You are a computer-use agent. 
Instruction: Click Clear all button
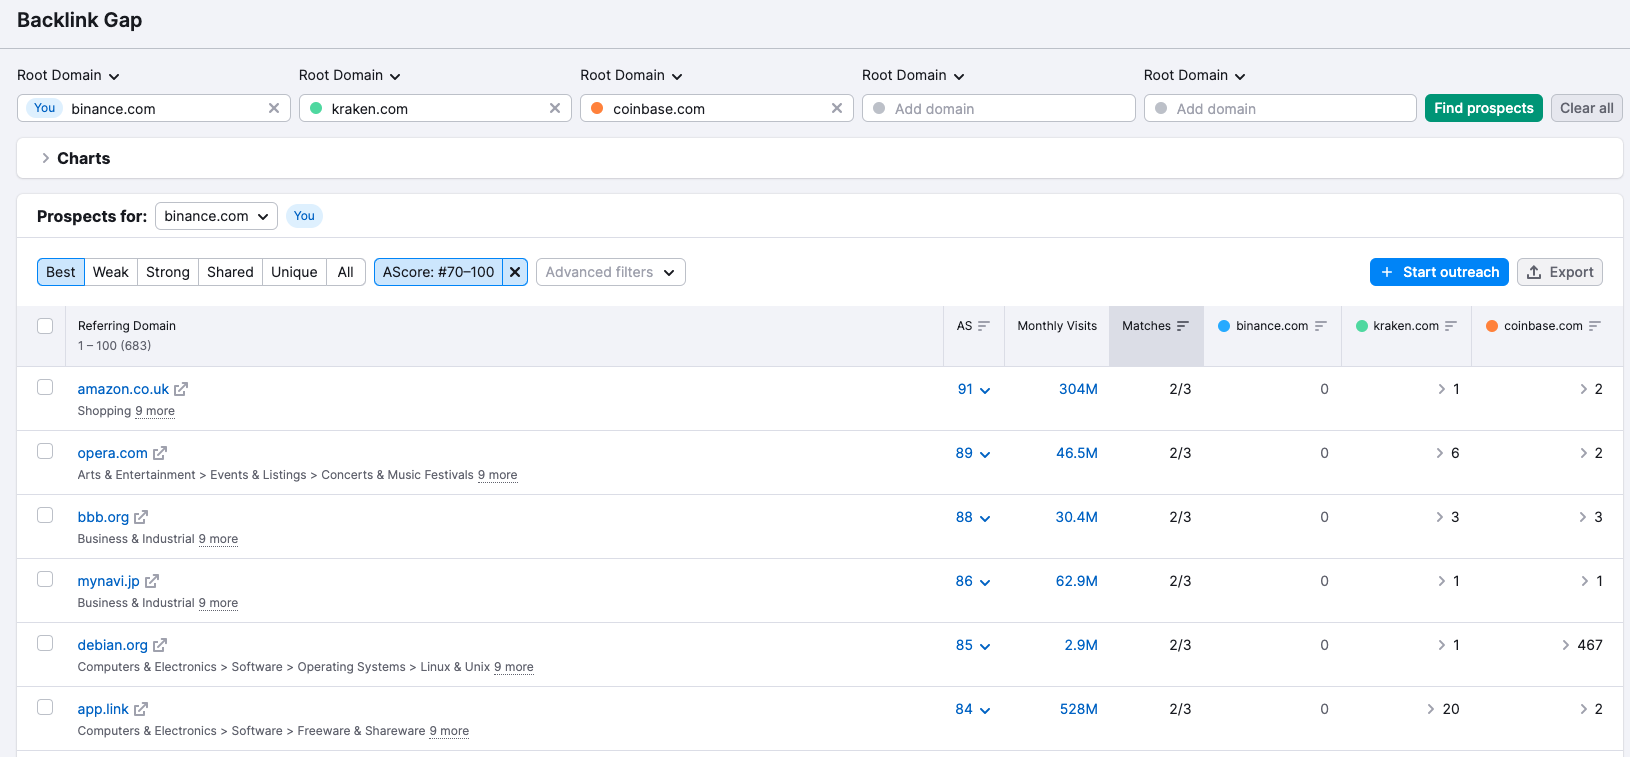(1587, 108)
